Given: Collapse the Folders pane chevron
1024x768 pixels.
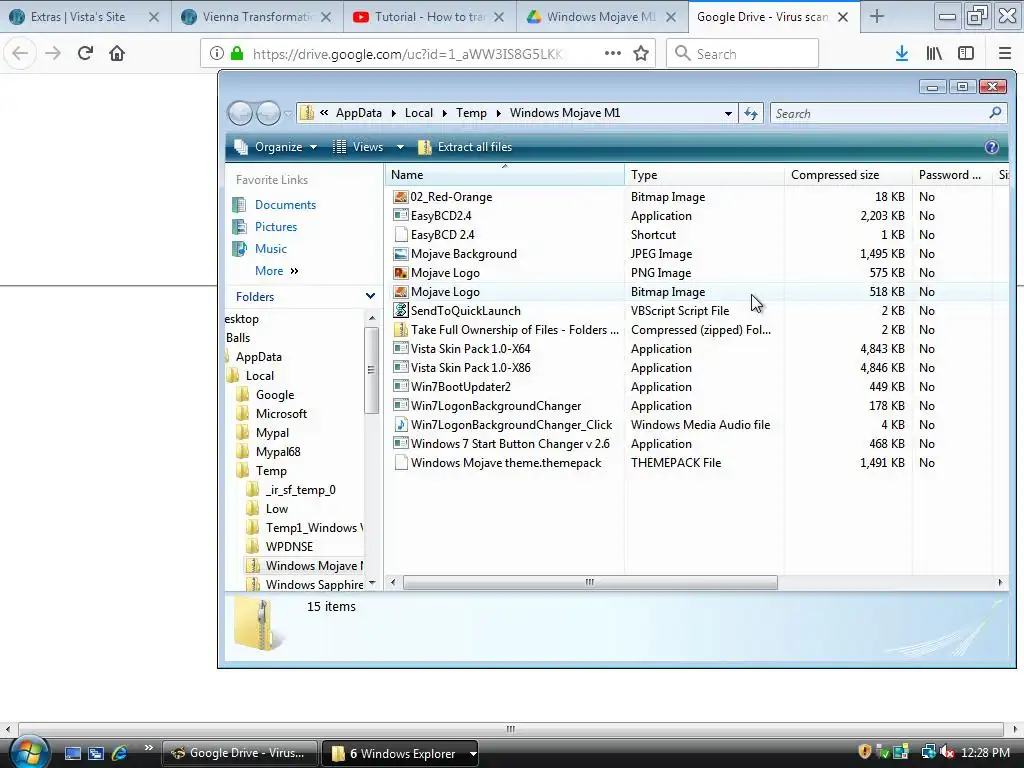Looking at the screenshot, I should pos(370,296).
